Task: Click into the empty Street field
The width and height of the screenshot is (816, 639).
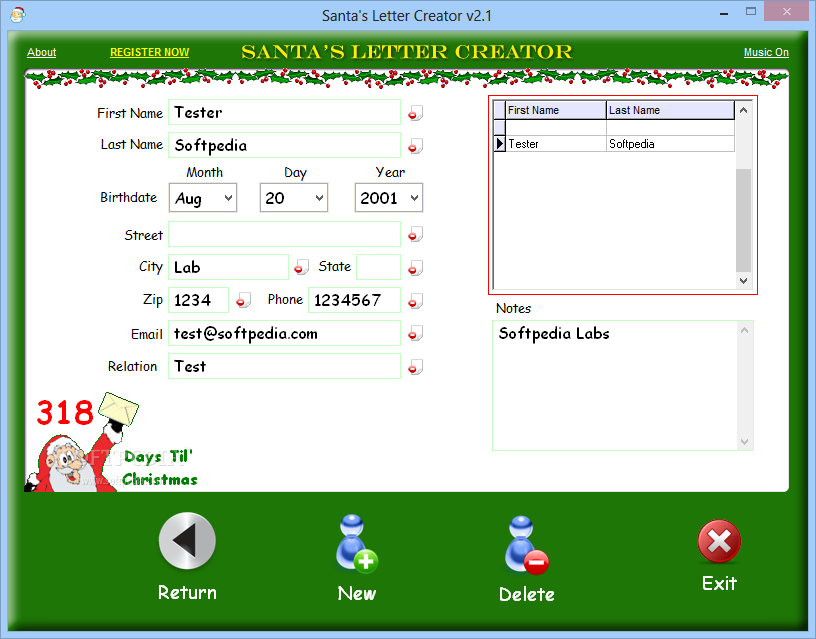Action: tap(284, 234)
